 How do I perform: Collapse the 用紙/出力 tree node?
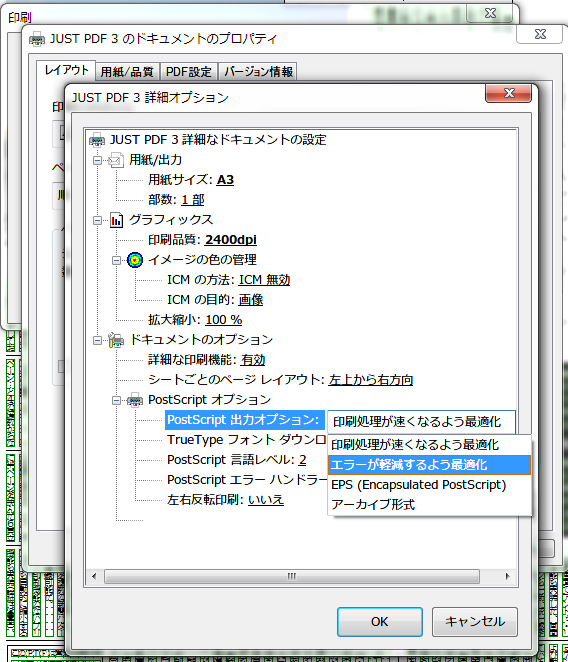click(x=97, y=160)
